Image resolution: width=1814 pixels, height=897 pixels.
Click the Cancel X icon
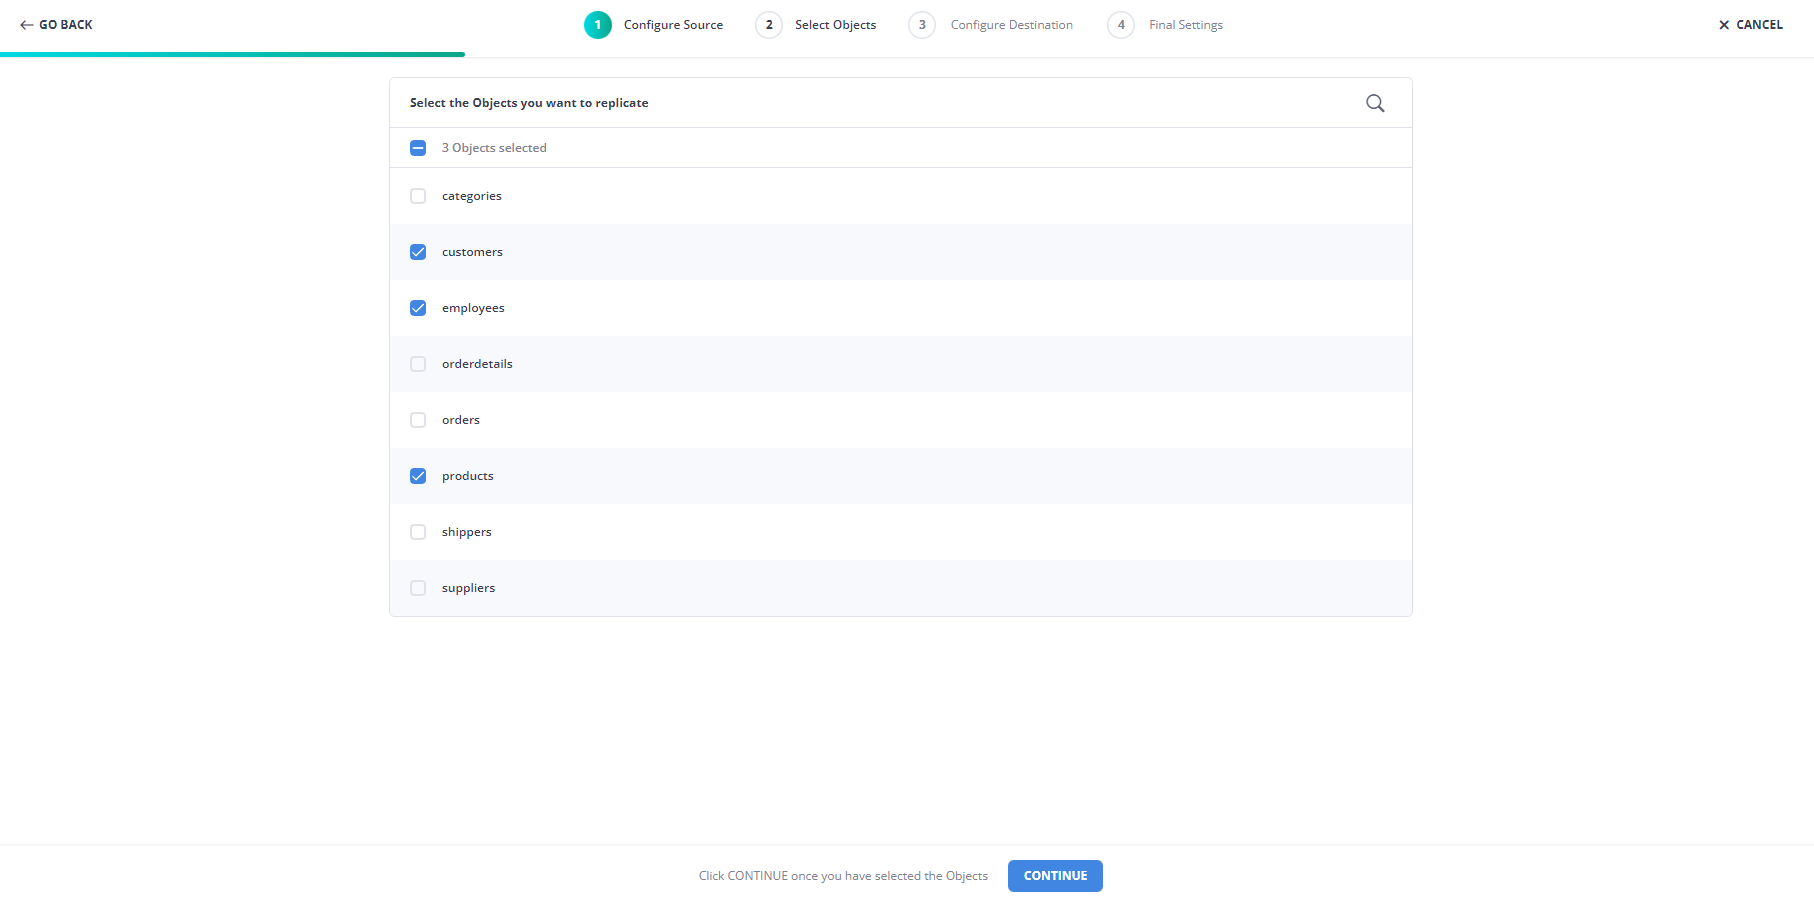pyautogui.click(x=1724, y=25)
